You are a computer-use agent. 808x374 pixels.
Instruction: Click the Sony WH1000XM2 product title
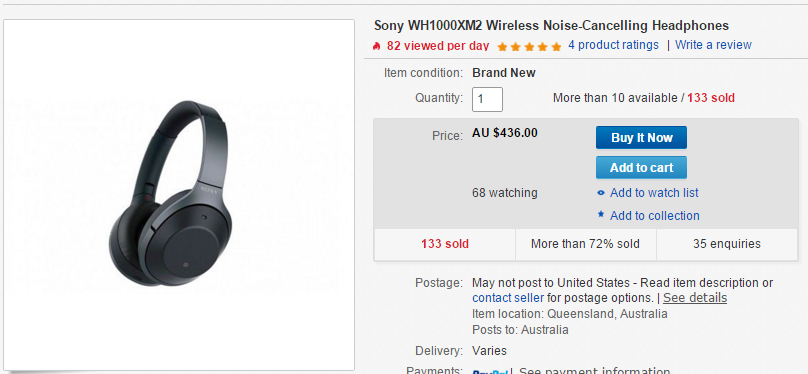(551, 25)
